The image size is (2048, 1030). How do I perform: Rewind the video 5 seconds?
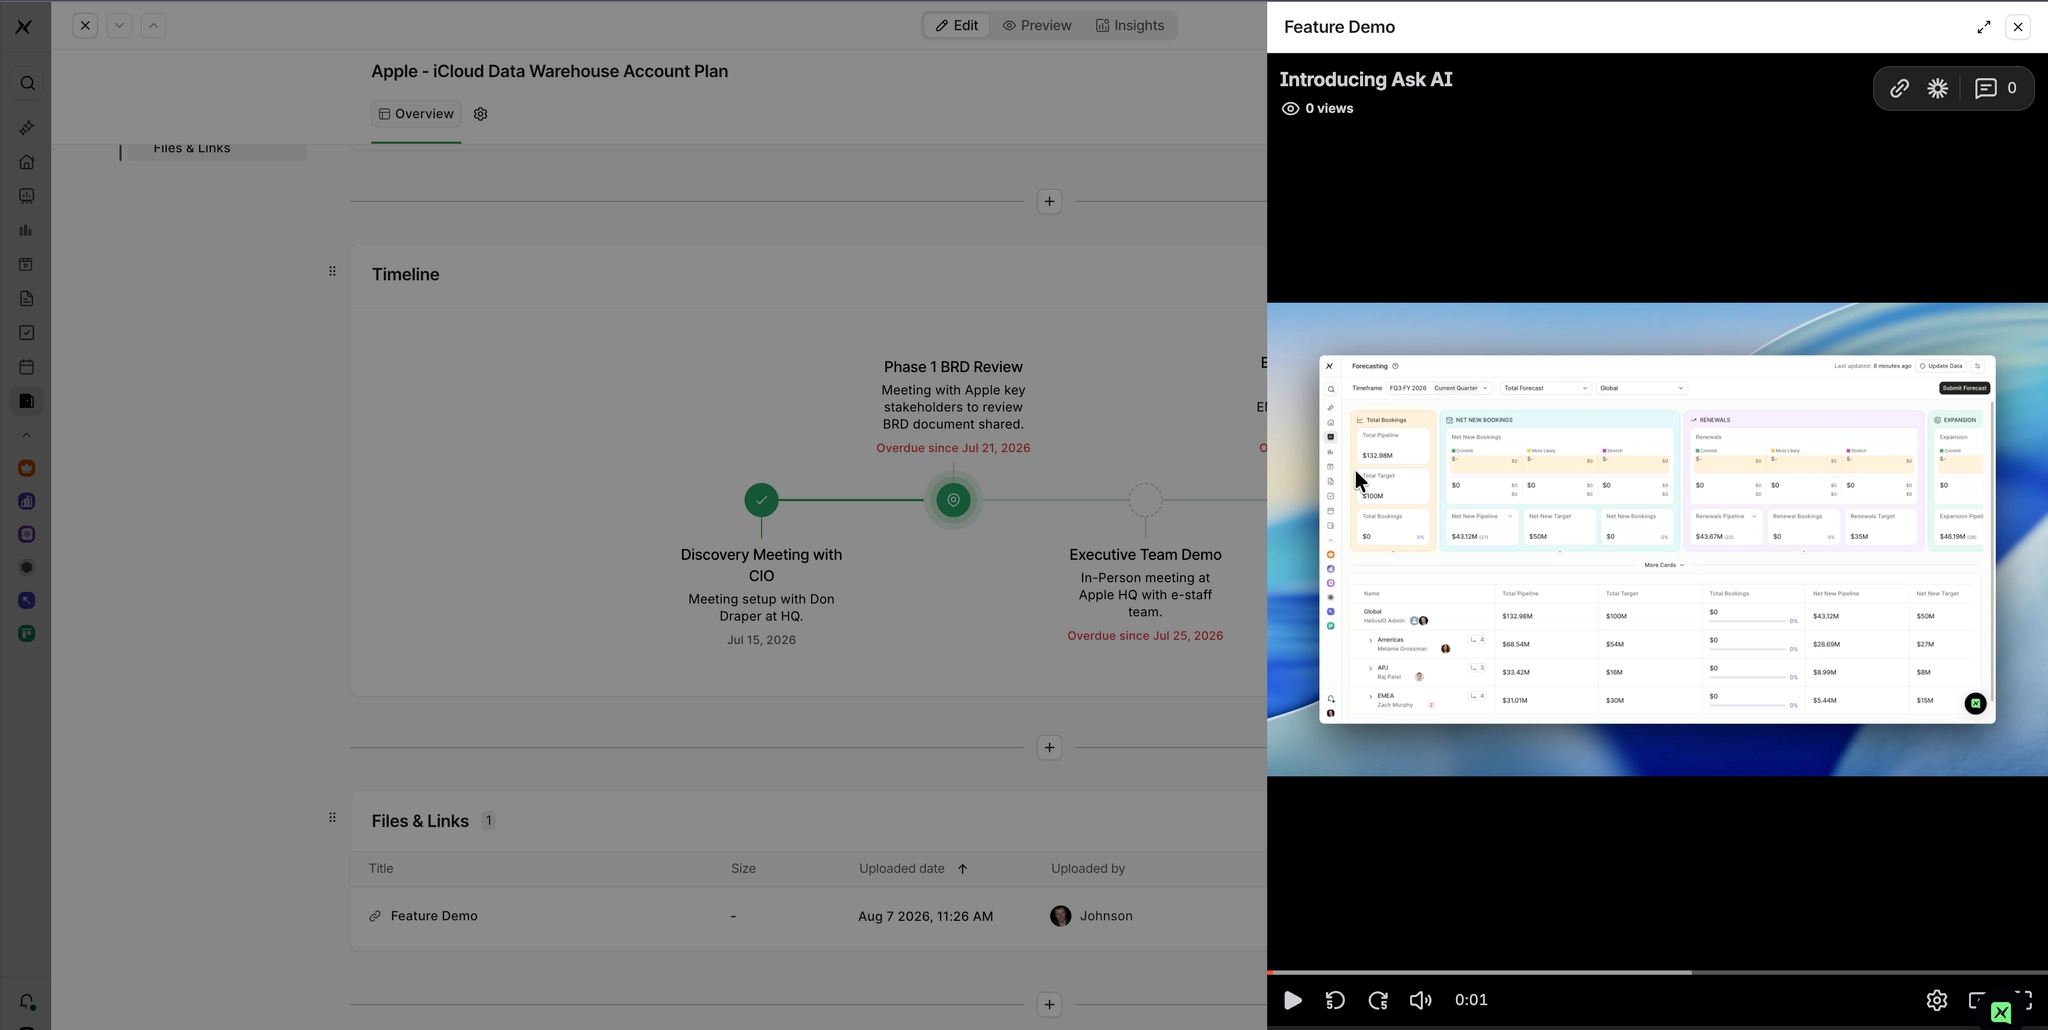pyautogui.click(x=1335, y=1000)
